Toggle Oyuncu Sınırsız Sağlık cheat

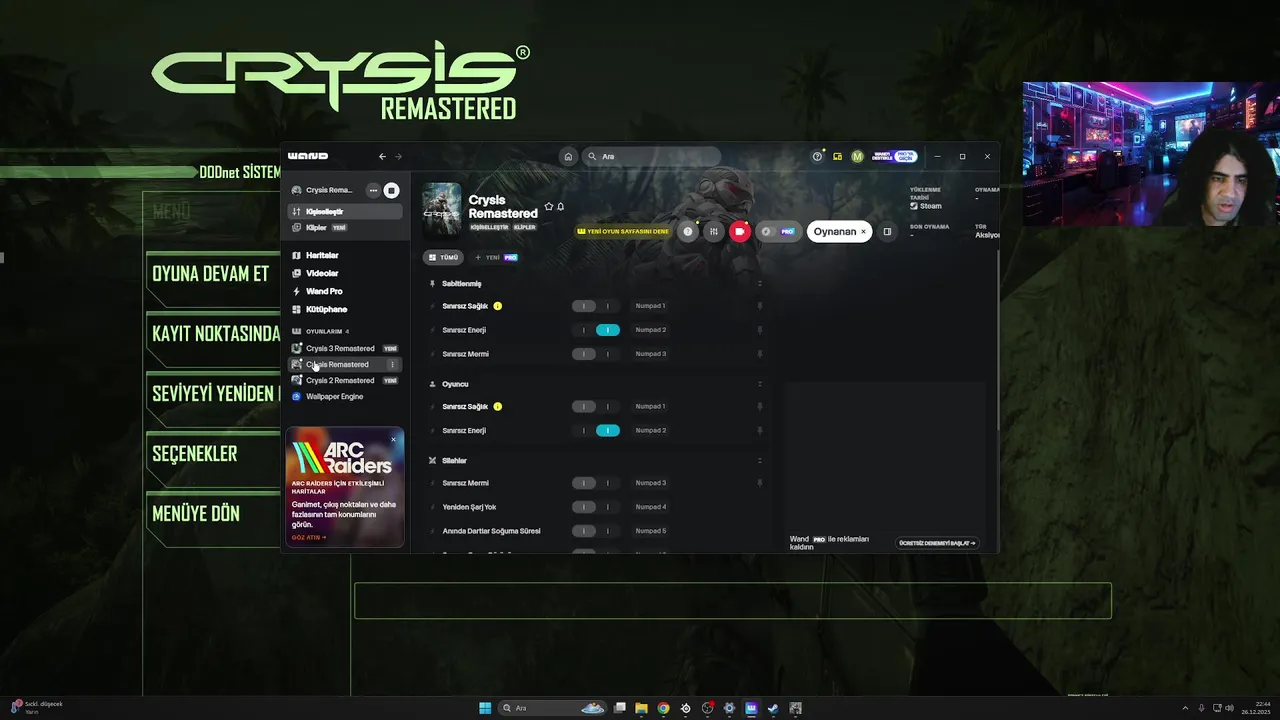[x=596, y=407]
